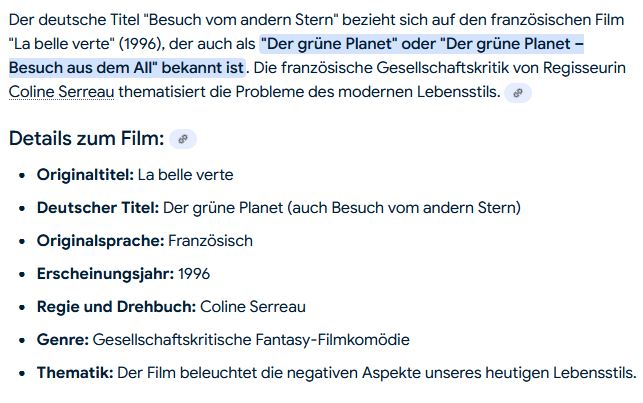Viewport: 643px width, 403px height.
Task: Click the source link icon after "Lebensstils."
Action: [517, 93]
